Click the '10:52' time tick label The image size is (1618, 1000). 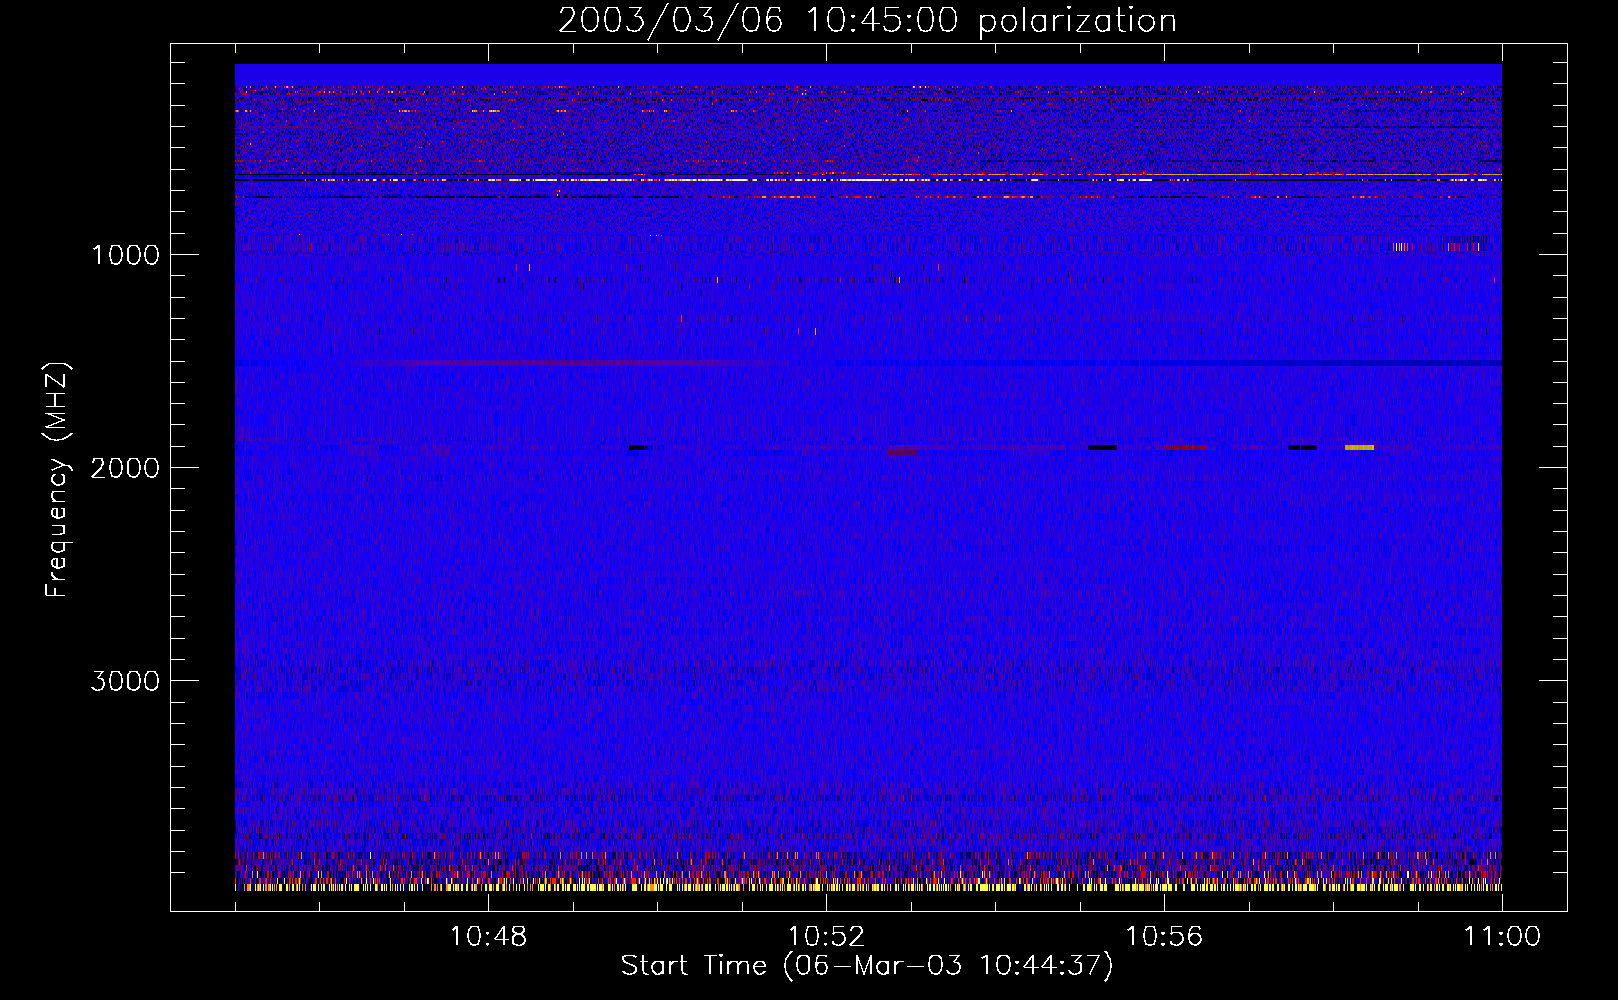(826, 937)
